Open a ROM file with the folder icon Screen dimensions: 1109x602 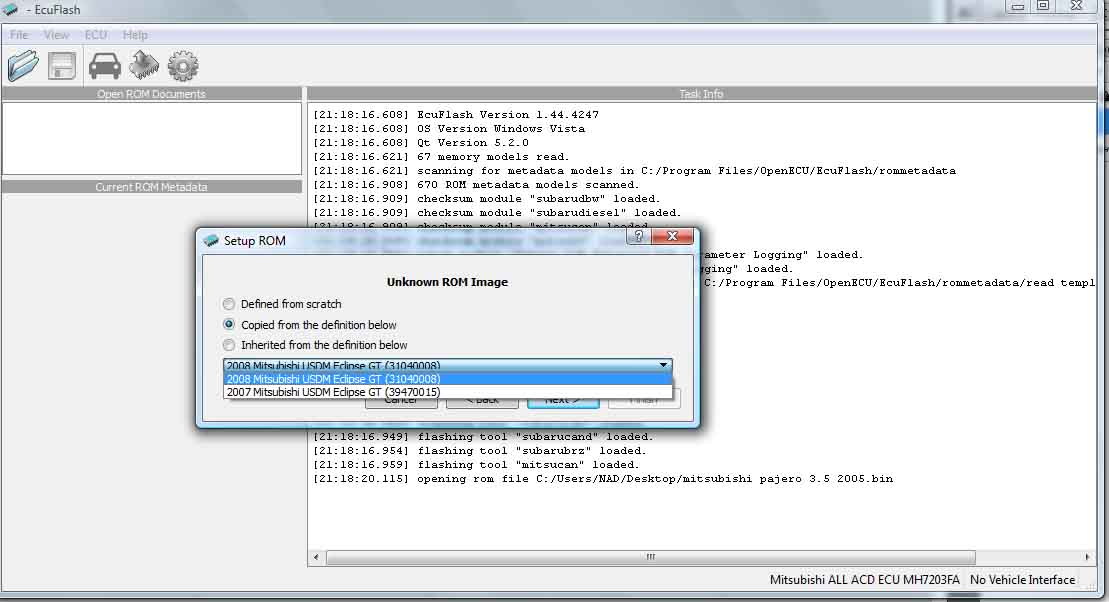point(23,66)
